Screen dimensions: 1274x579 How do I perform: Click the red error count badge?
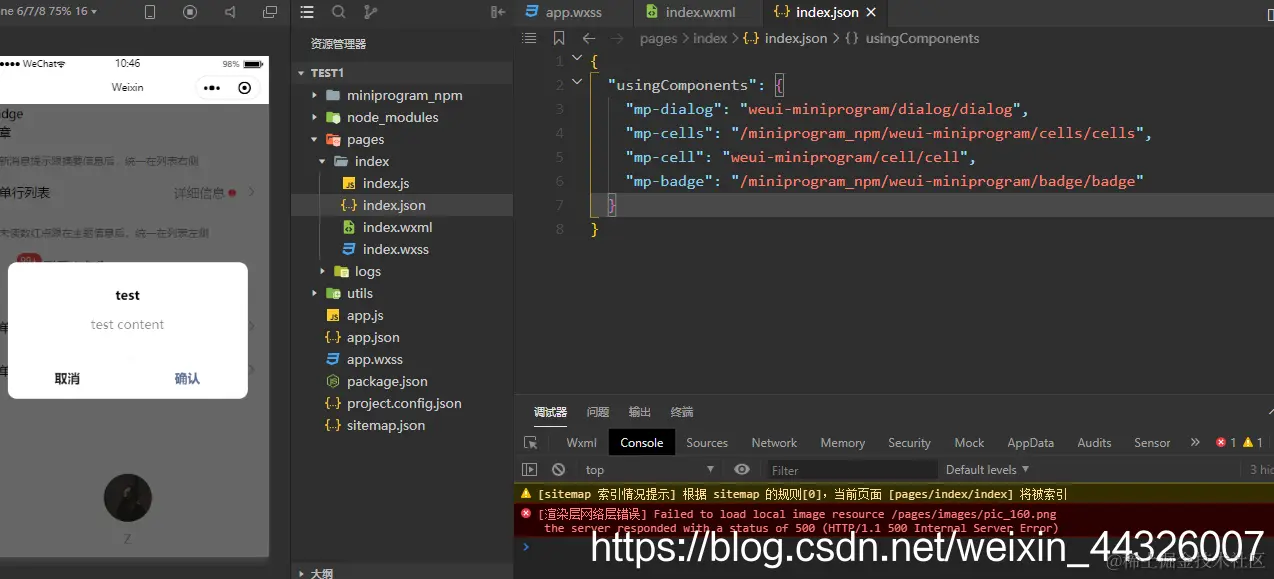[x=1226, y=442]
